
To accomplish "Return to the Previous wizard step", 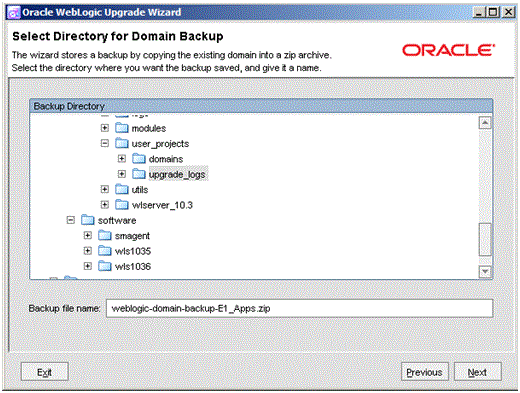I will (x=424, y=372).
